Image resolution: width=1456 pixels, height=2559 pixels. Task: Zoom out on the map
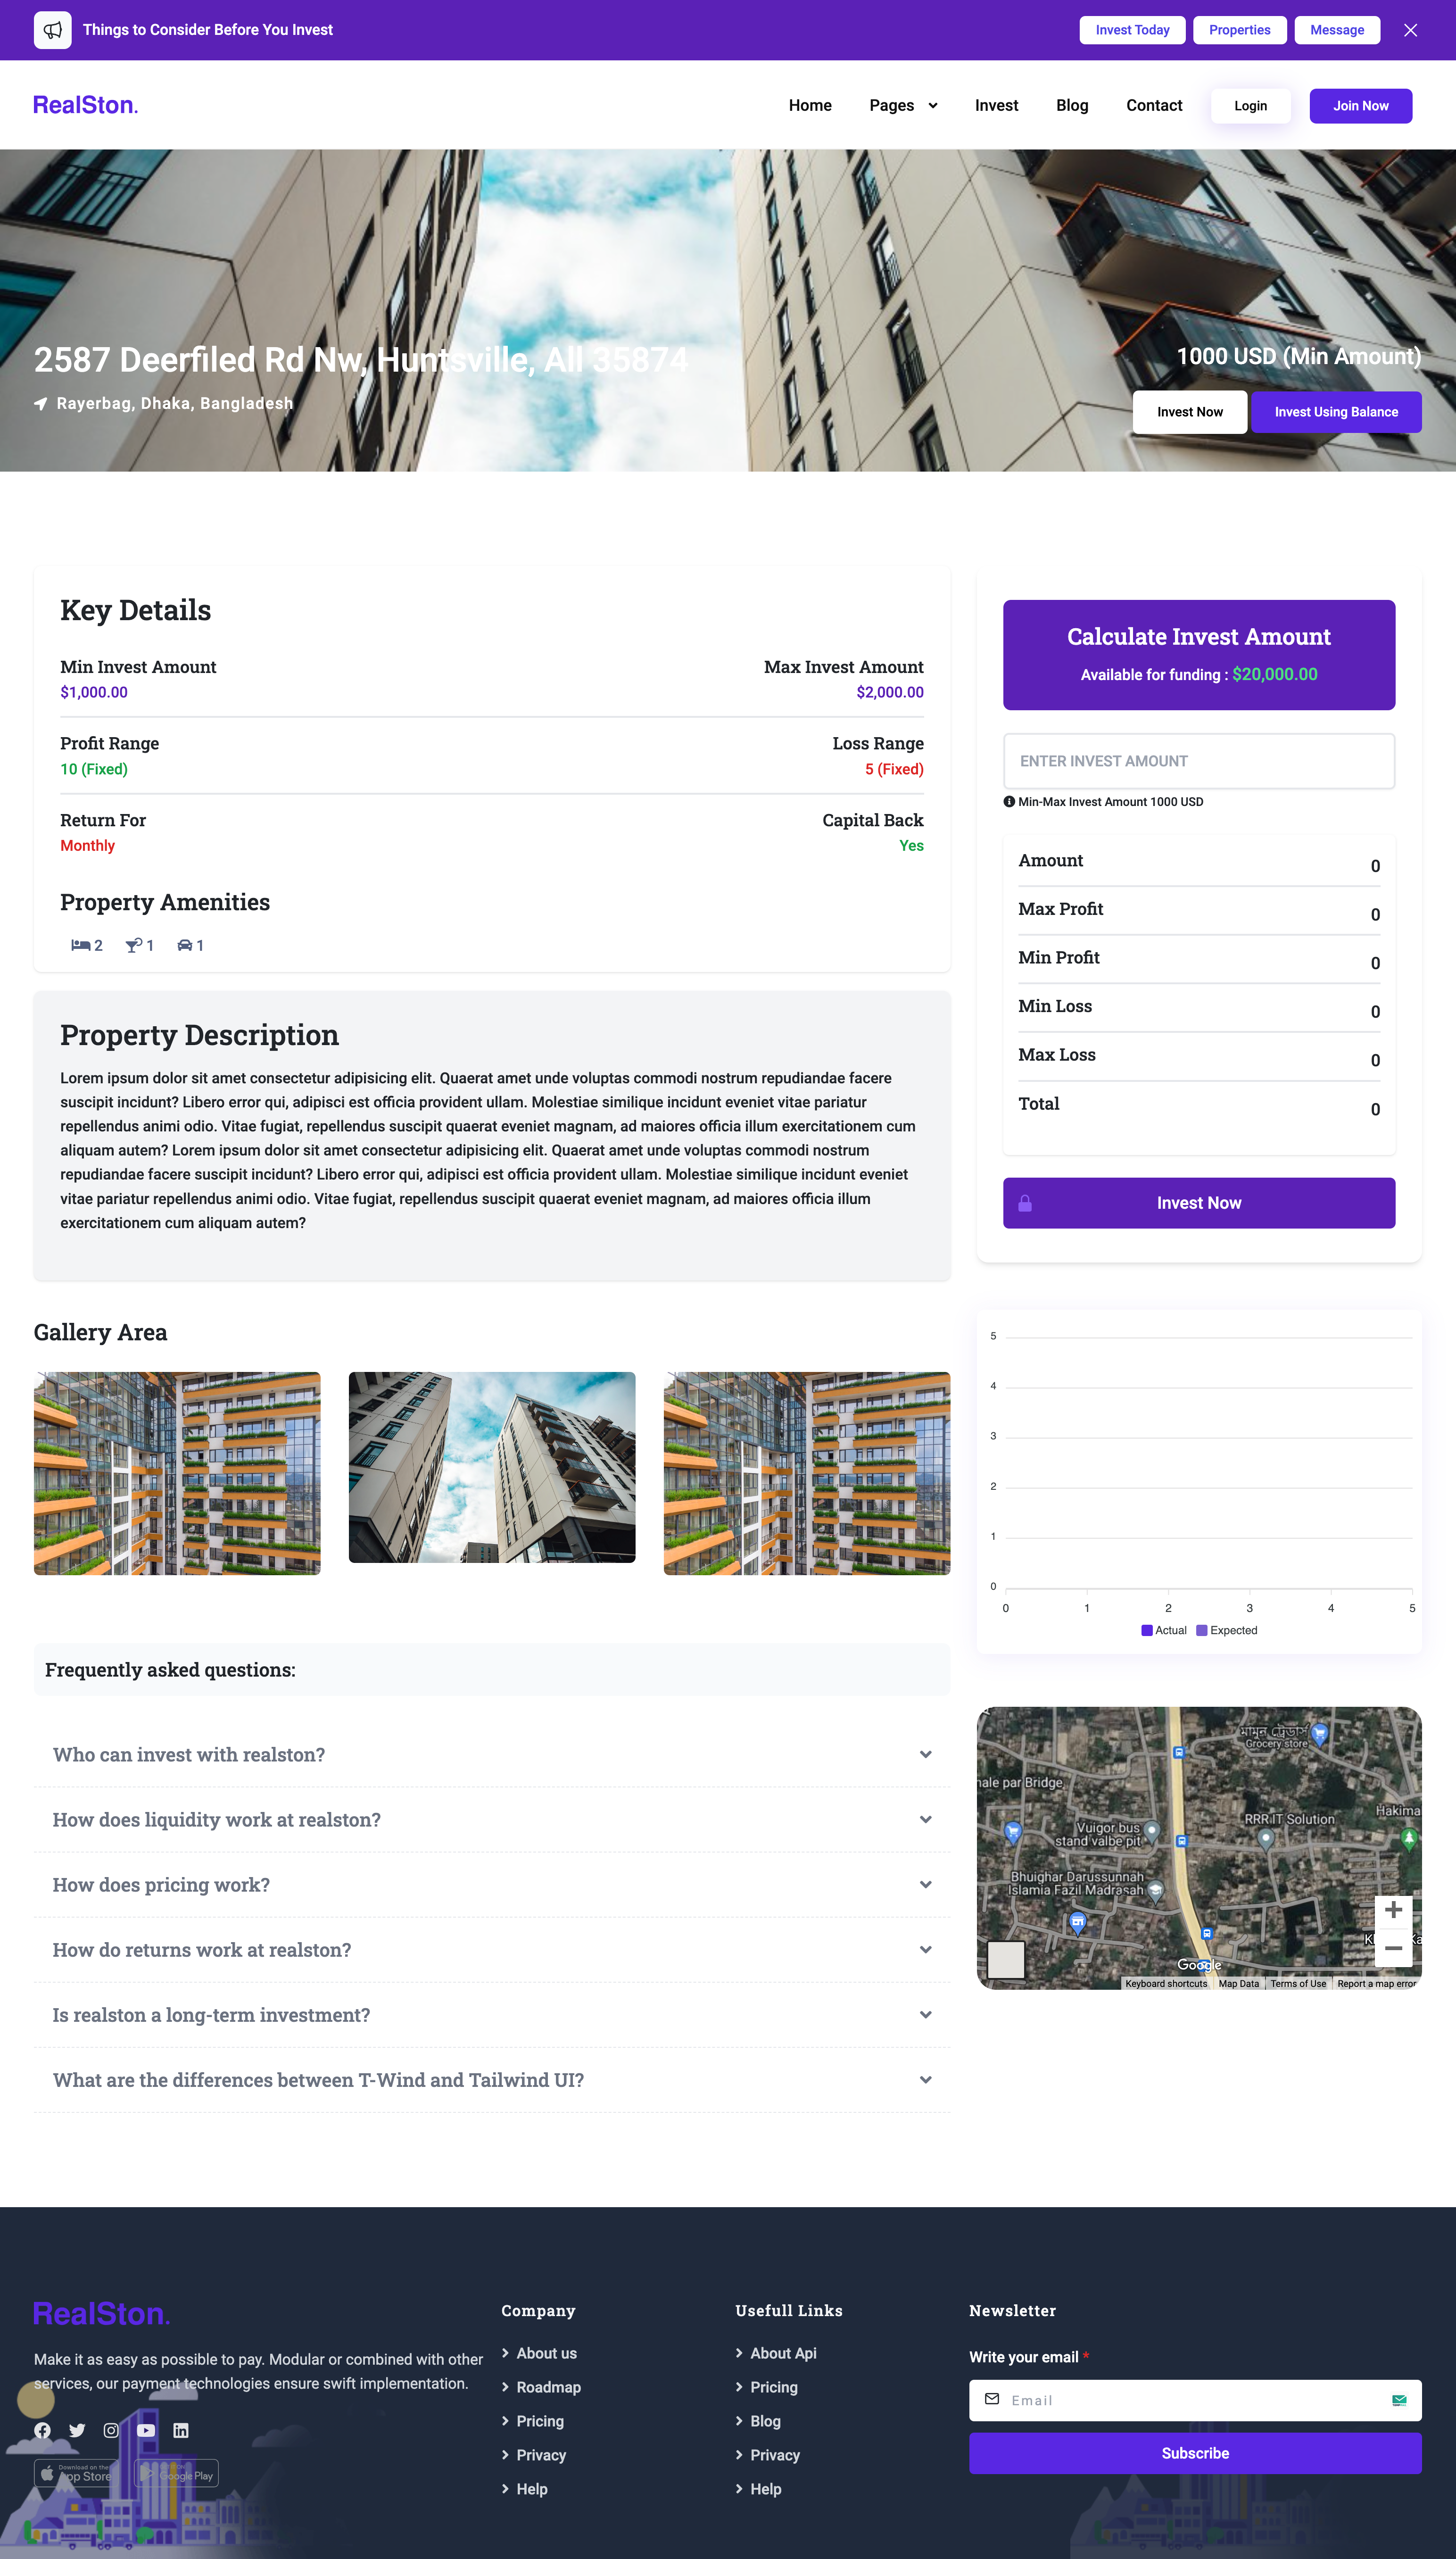click(1392, 1948)
